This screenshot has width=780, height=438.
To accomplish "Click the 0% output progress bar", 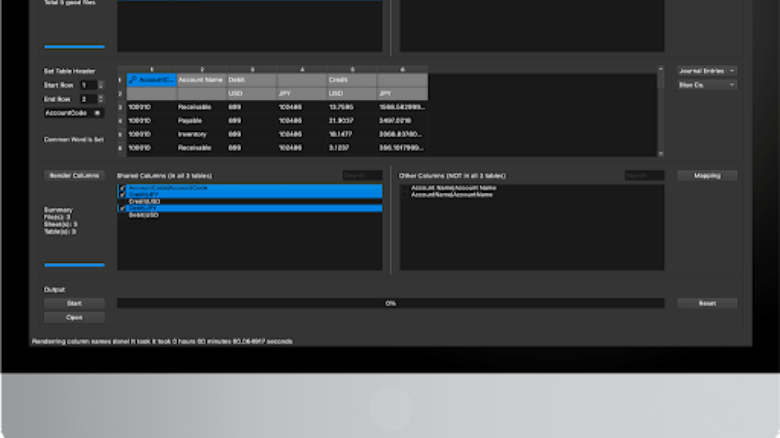I will 390,303.
